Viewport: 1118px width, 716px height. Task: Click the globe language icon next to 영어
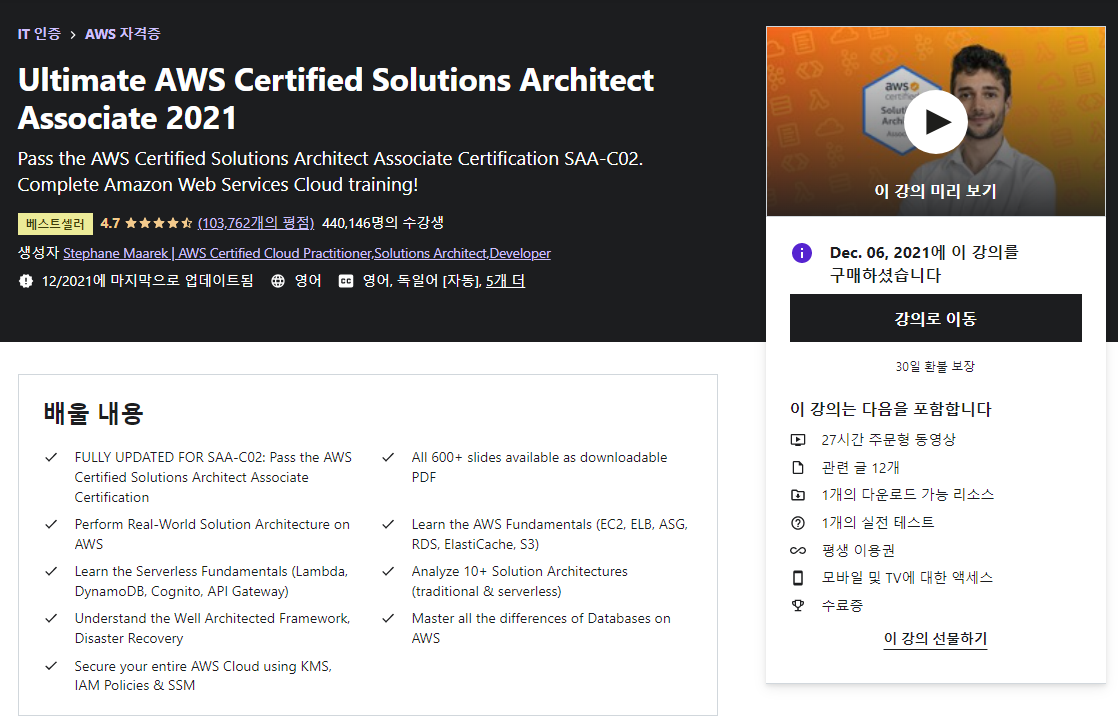pos(278,281)
